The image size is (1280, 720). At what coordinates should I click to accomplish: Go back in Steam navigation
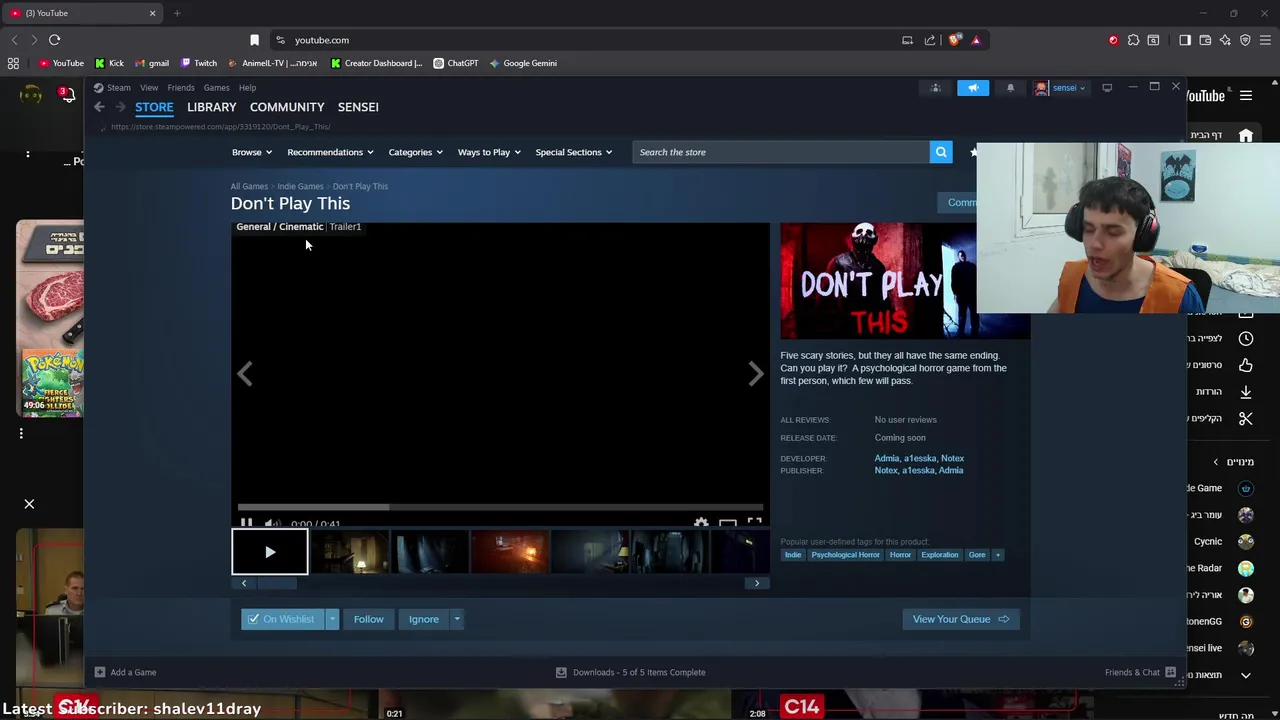click(99, 107)
